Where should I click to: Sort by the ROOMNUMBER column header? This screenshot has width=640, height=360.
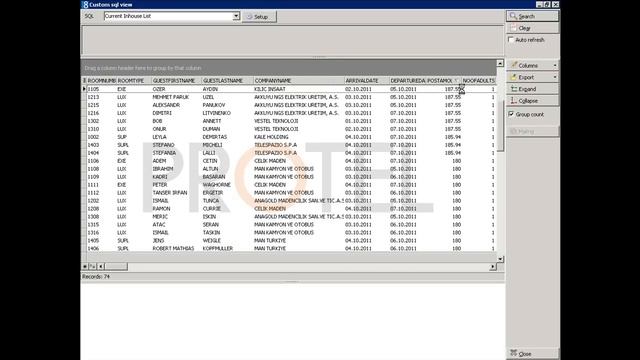(102, 81)
